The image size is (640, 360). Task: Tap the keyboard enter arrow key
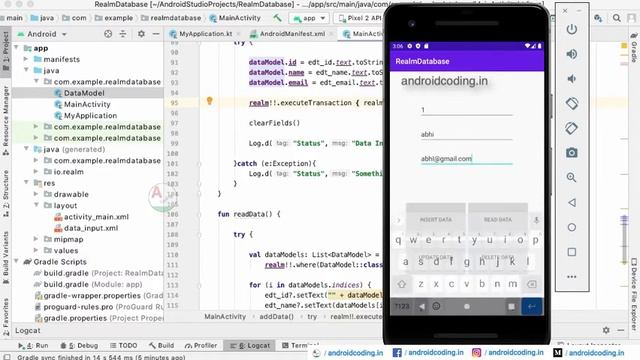coord(532,306)
